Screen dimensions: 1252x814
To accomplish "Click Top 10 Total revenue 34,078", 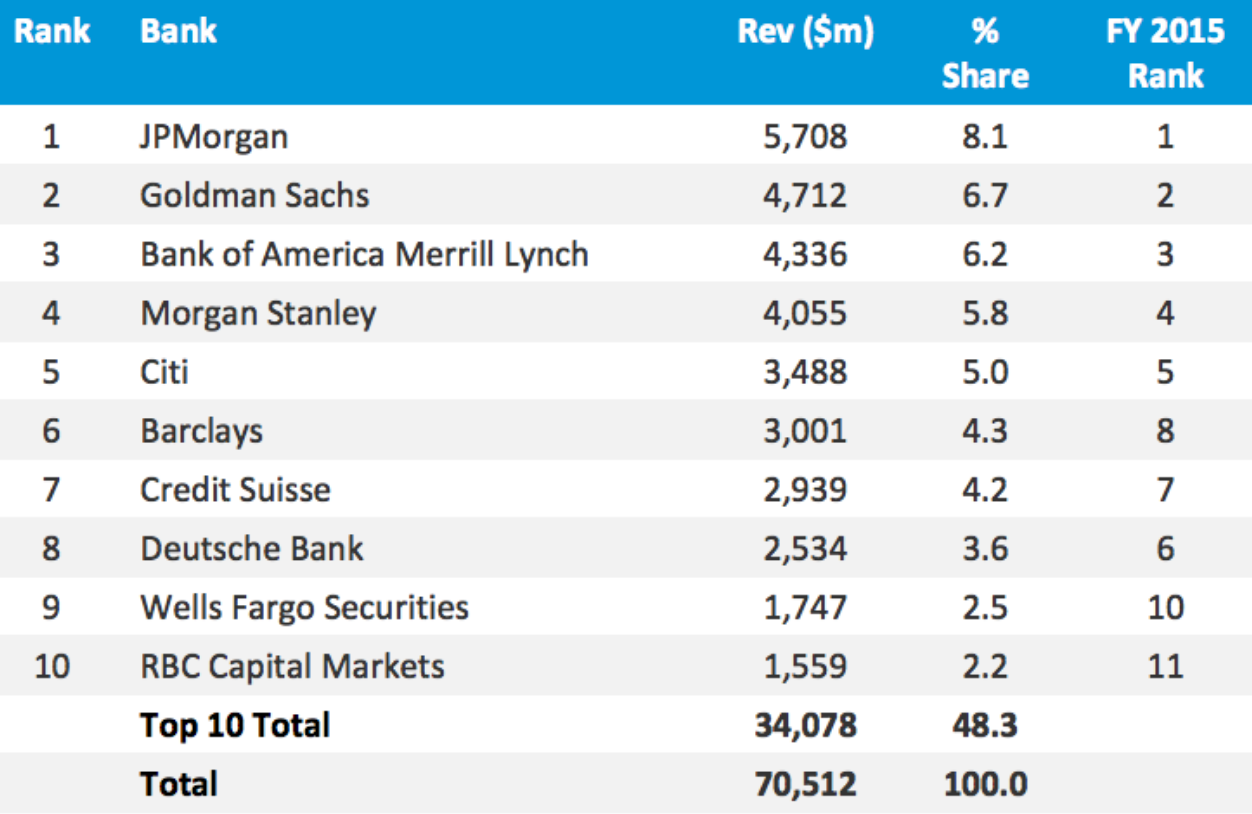I will point(805,726).
